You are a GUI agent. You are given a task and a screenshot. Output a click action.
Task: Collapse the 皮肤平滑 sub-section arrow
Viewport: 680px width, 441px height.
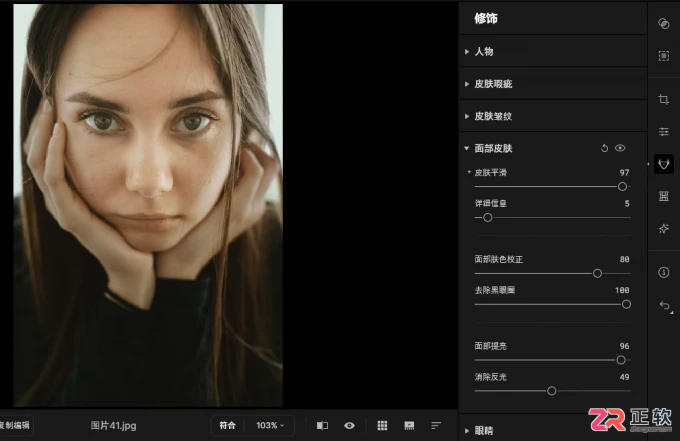click(x=469, y=172)
